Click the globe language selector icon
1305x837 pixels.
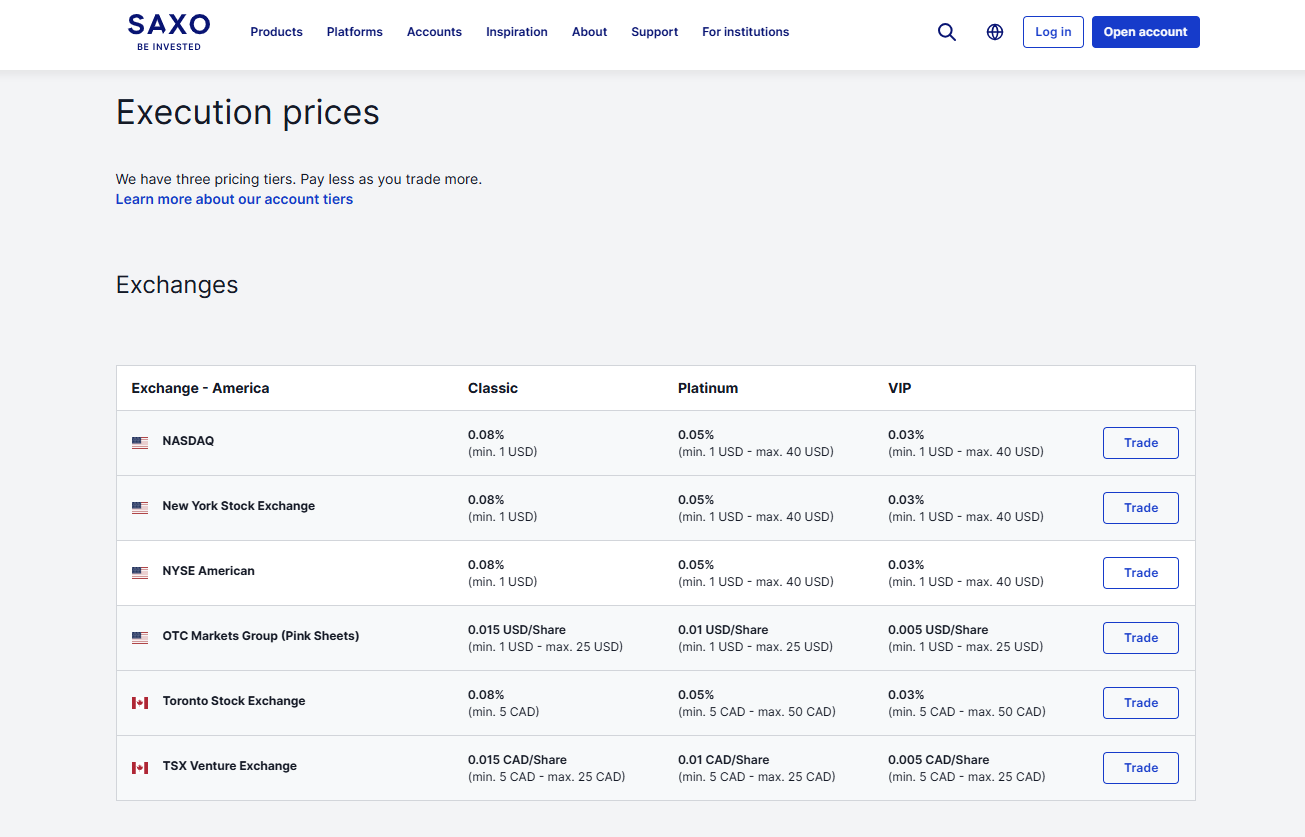[x=995, y=32]
